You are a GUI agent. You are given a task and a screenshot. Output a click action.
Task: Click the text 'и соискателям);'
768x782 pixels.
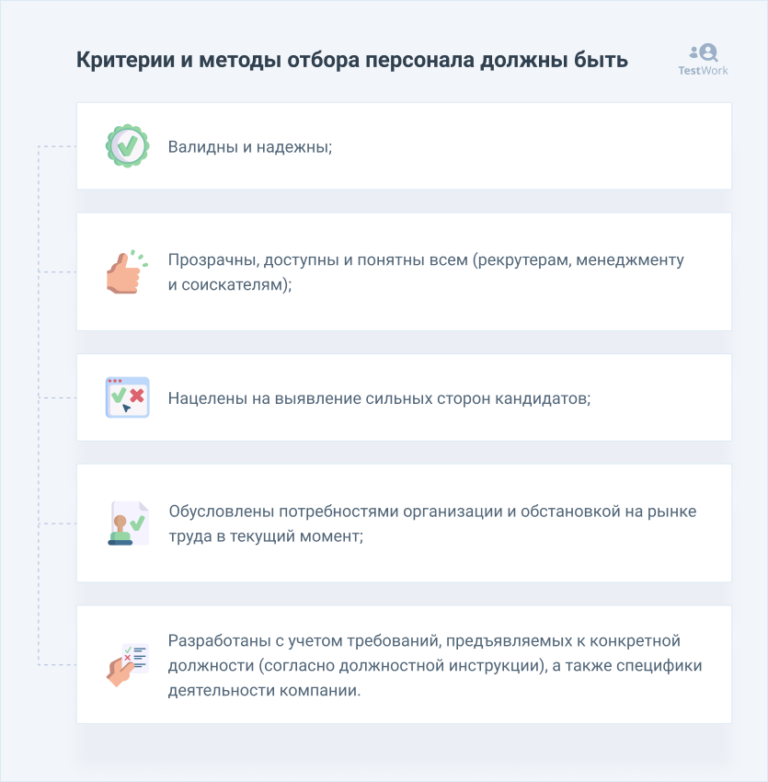(x=230, y=284)
